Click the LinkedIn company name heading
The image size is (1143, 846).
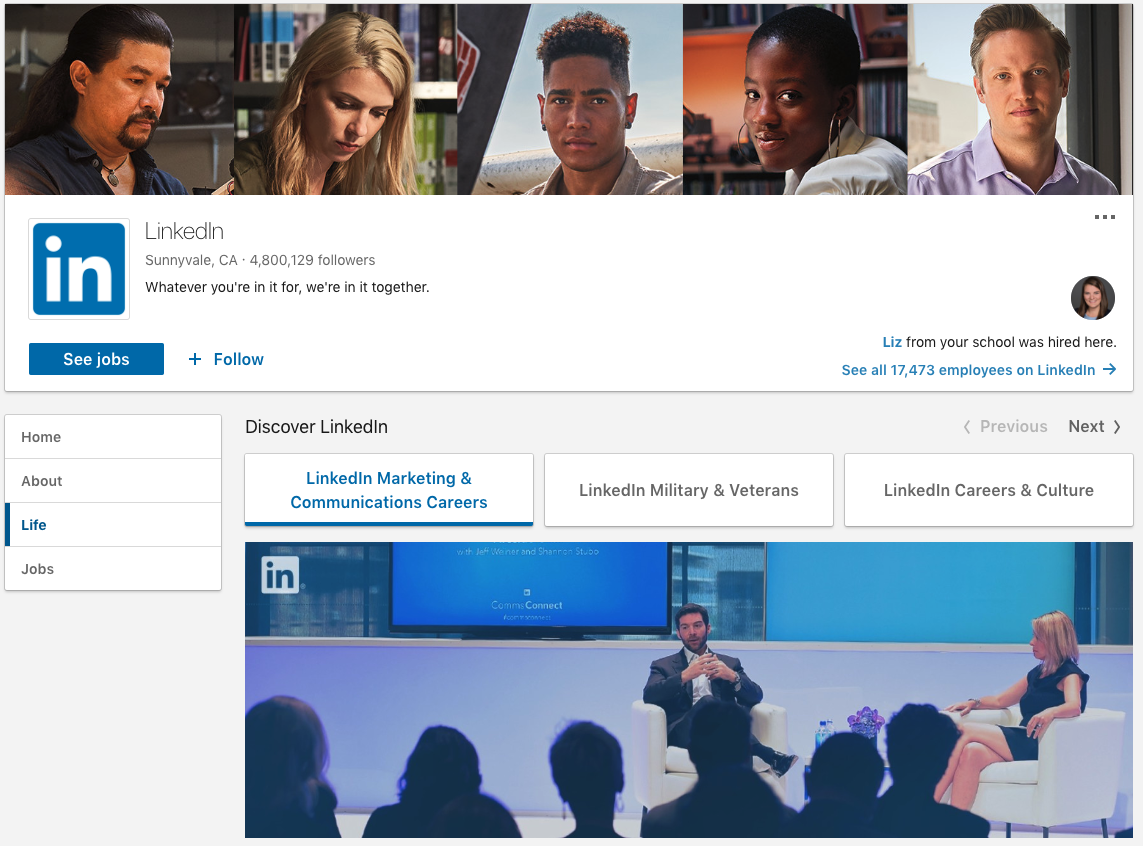coord(184,231)
